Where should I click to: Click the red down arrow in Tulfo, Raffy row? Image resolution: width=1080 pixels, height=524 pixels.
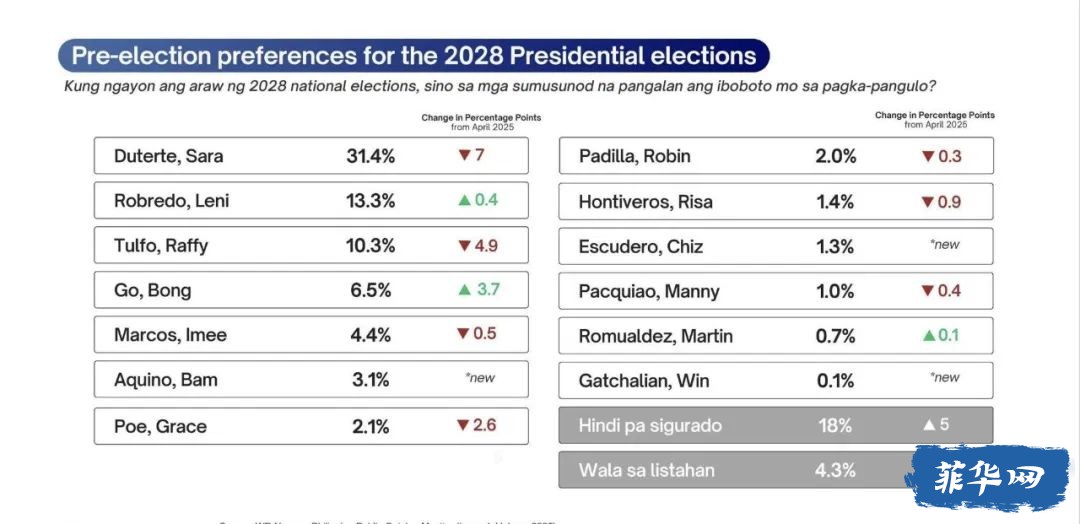pyautogui.click(x=463, y=245)
